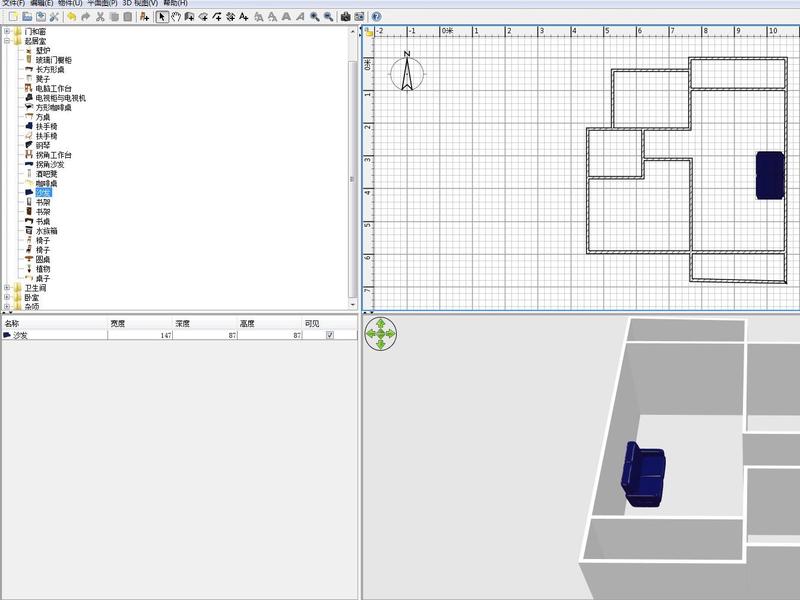Select the Add text label tool
Image resolution: width=800 pixels, height=600 pixels.
pyautogui.click(x=244, y=17)
